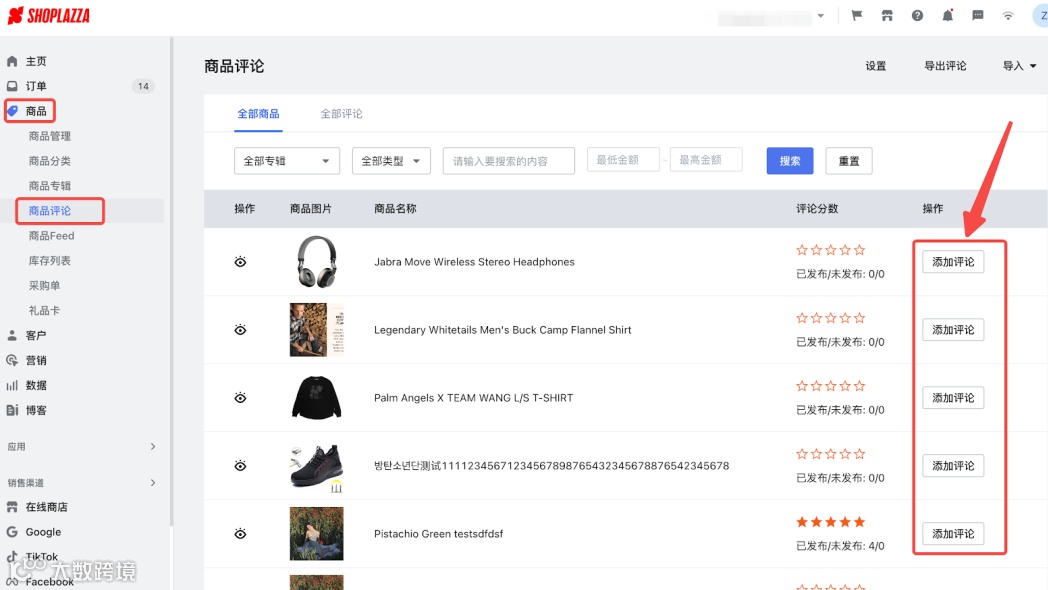Open 商品Feed submenu item

tap(51, 236)
